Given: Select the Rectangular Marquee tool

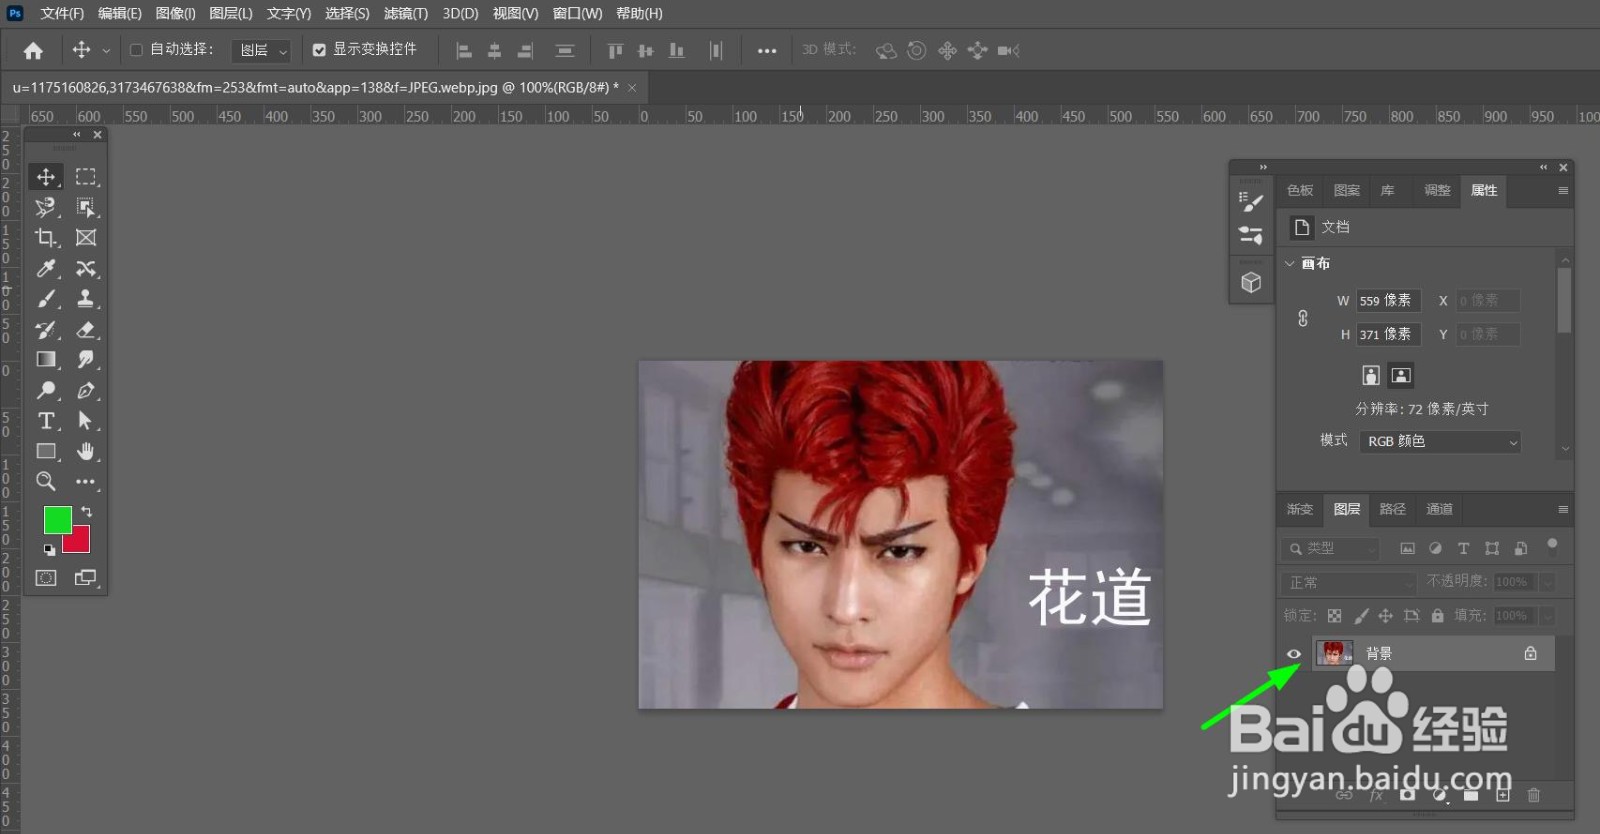Looking at the screenshot, I should click(x=86, y=177).
